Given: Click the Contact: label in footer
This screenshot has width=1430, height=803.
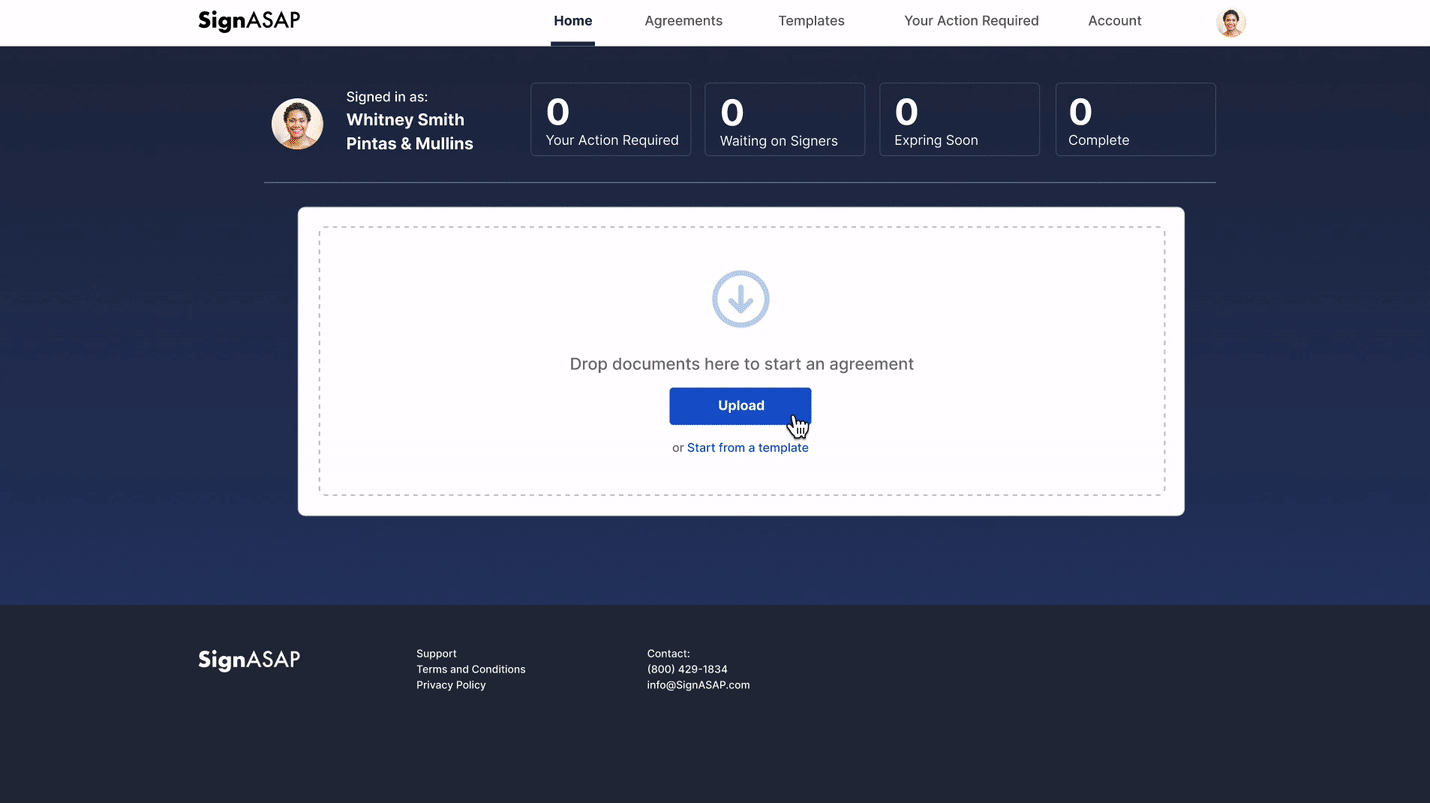Looking at the screenshot, I should [x=668, y=654].
